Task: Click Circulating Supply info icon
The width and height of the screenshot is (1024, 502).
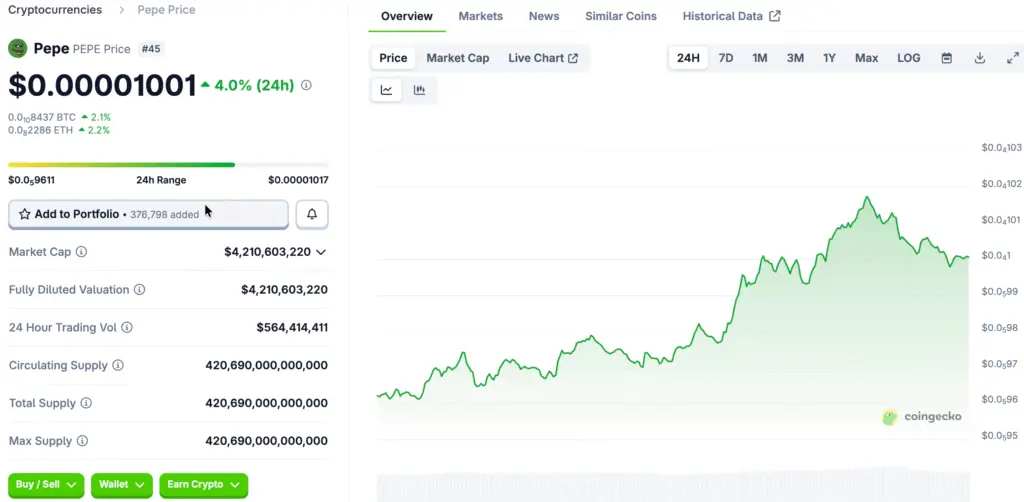Action: 118,366
